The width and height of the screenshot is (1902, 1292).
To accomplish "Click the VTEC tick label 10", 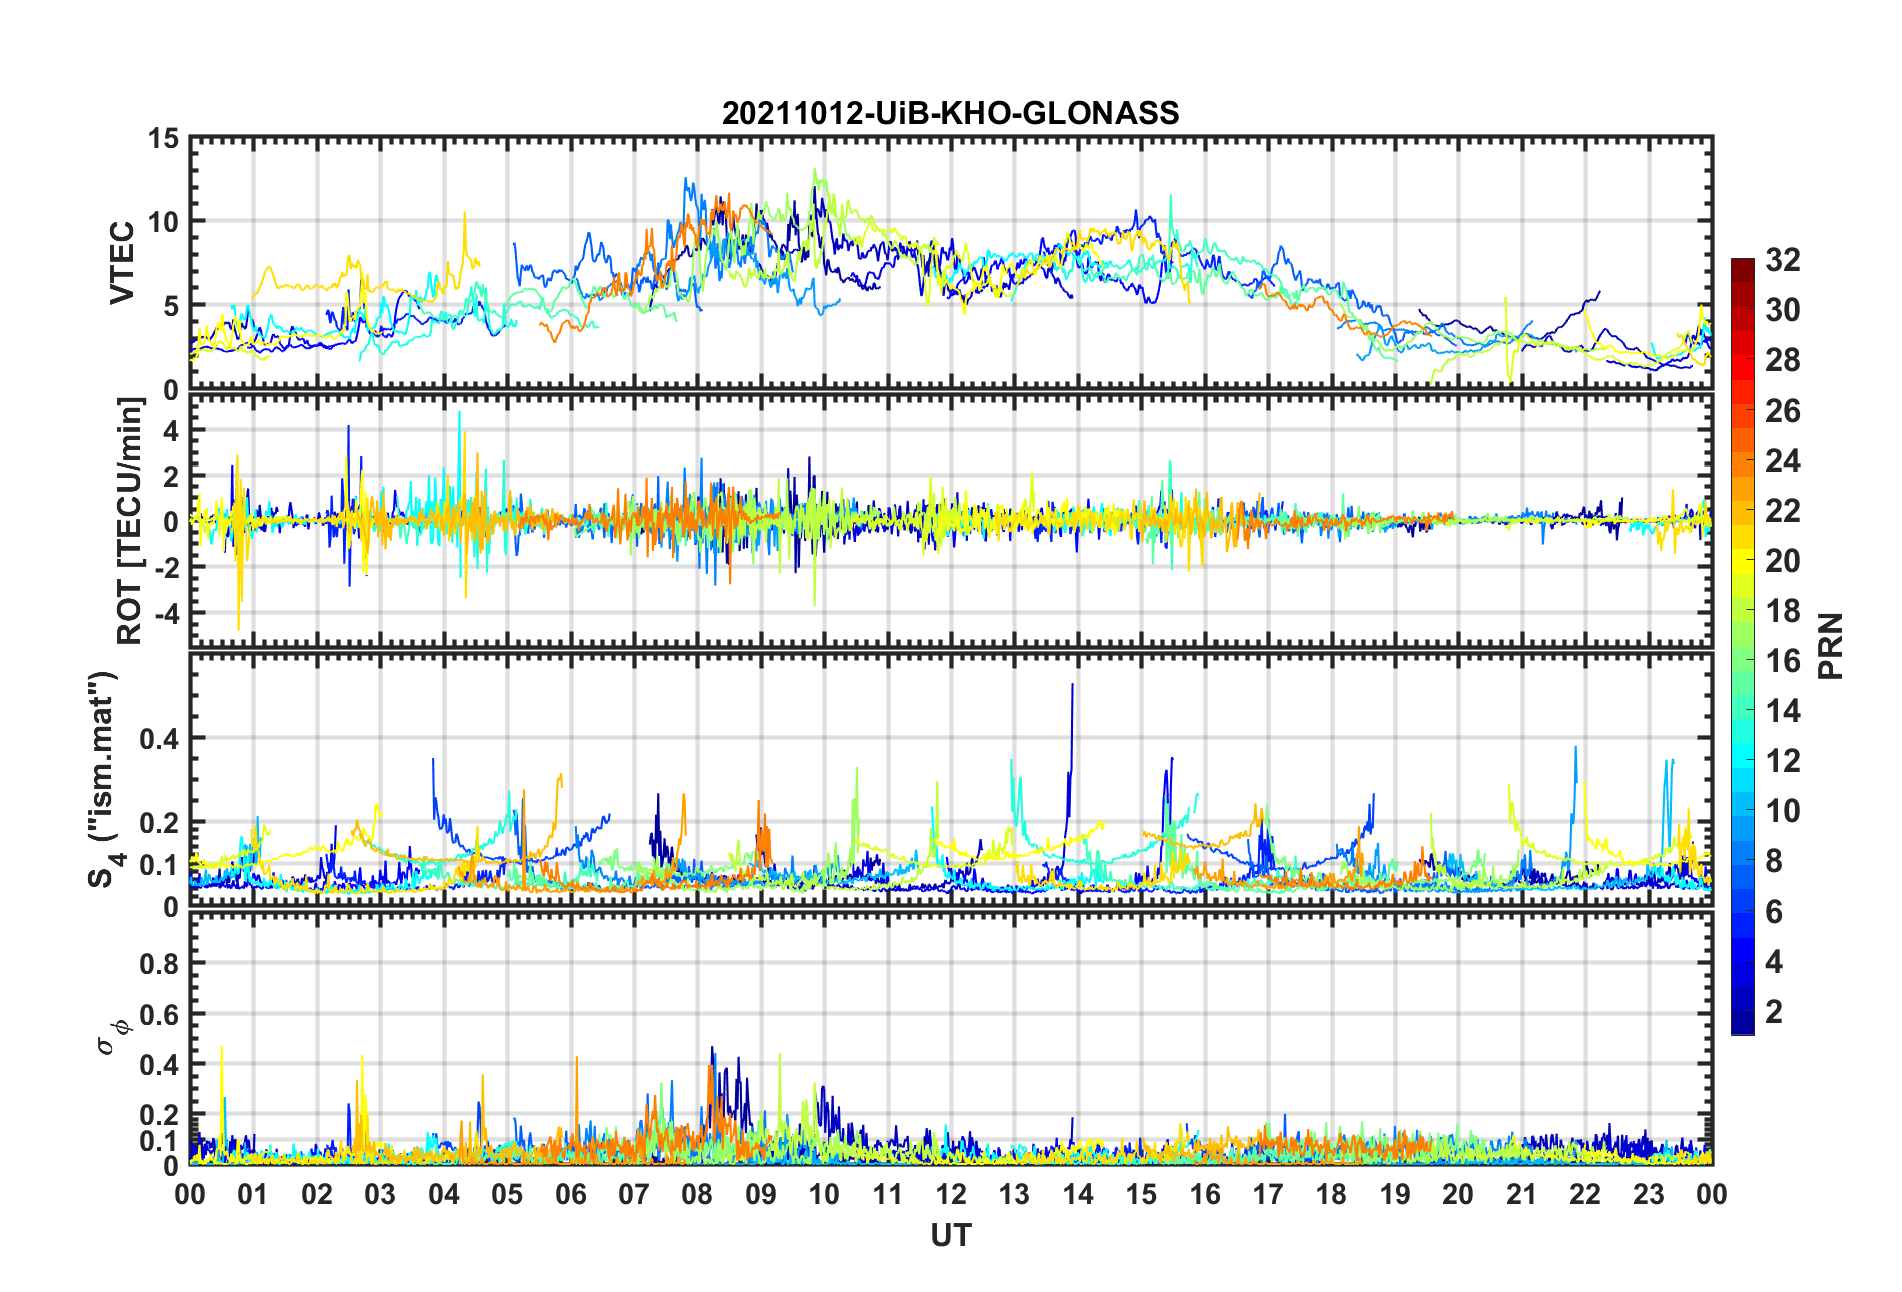I will [x=164, y=222].
